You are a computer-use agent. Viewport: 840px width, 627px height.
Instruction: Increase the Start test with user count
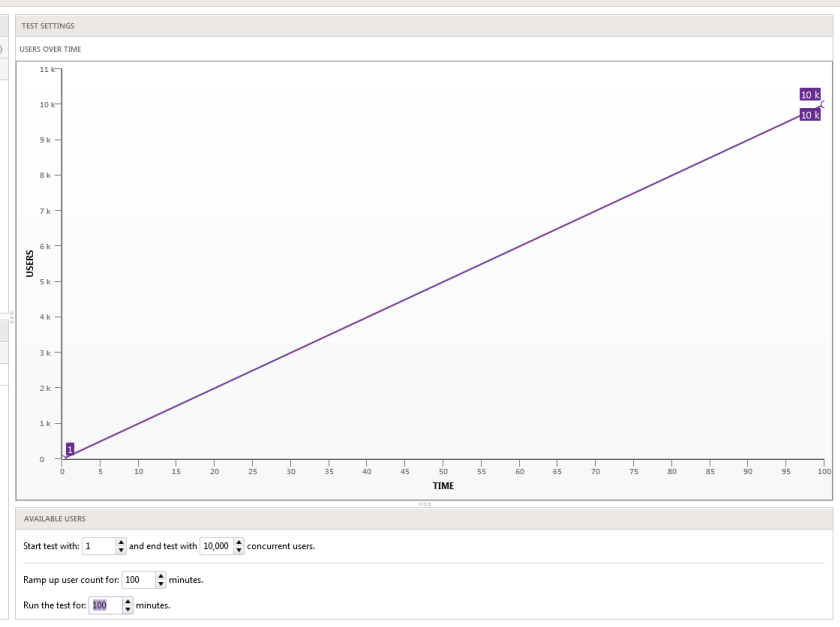click(x=121, y=542)
